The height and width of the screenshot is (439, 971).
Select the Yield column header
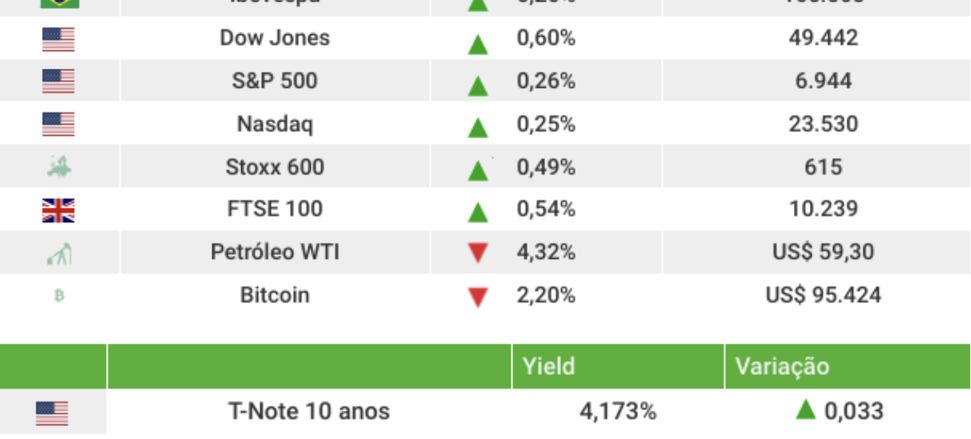(x=549, y=367)
